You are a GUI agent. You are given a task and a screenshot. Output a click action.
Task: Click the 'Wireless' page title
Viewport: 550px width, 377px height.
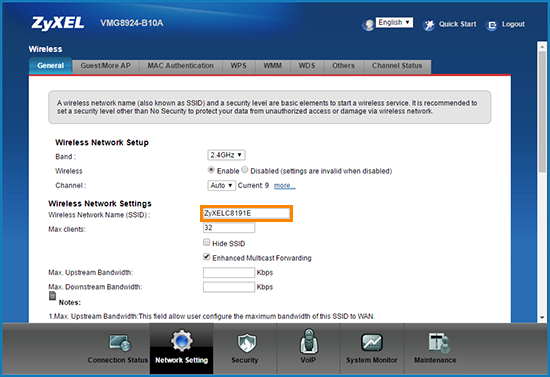(x=45, y=49)
